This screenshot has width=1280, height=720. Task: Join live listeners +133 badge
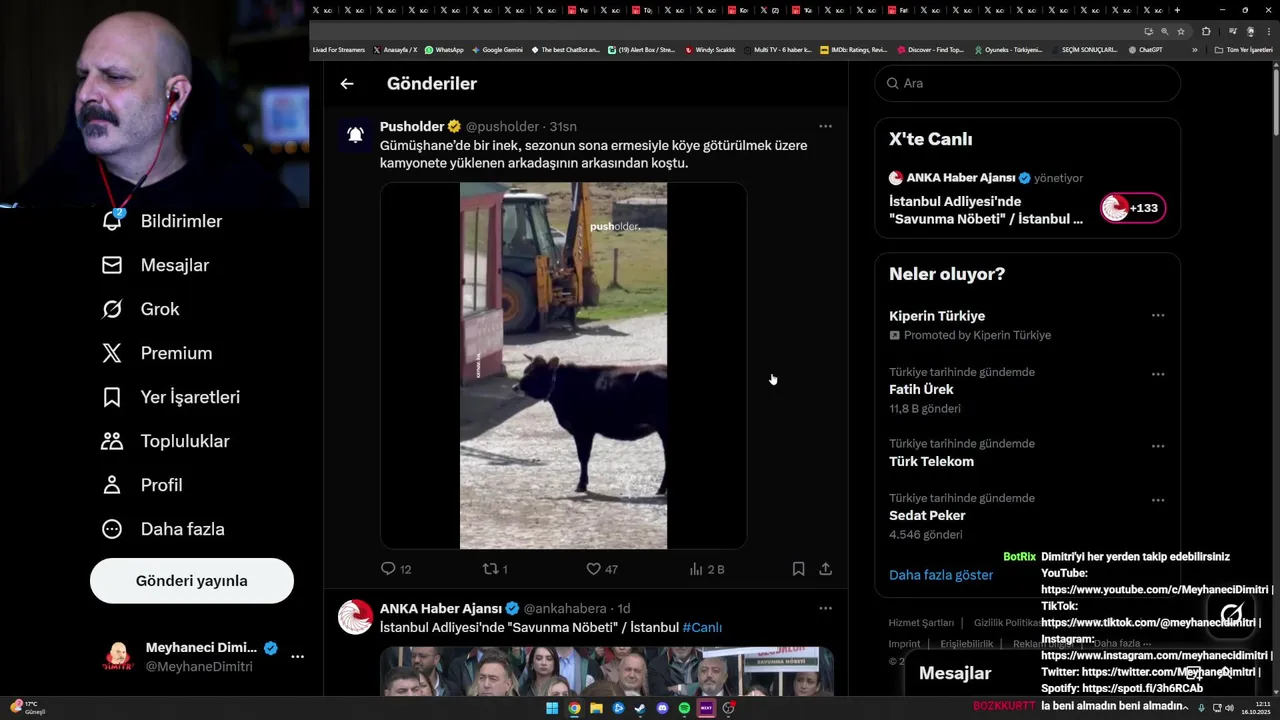1133,208
